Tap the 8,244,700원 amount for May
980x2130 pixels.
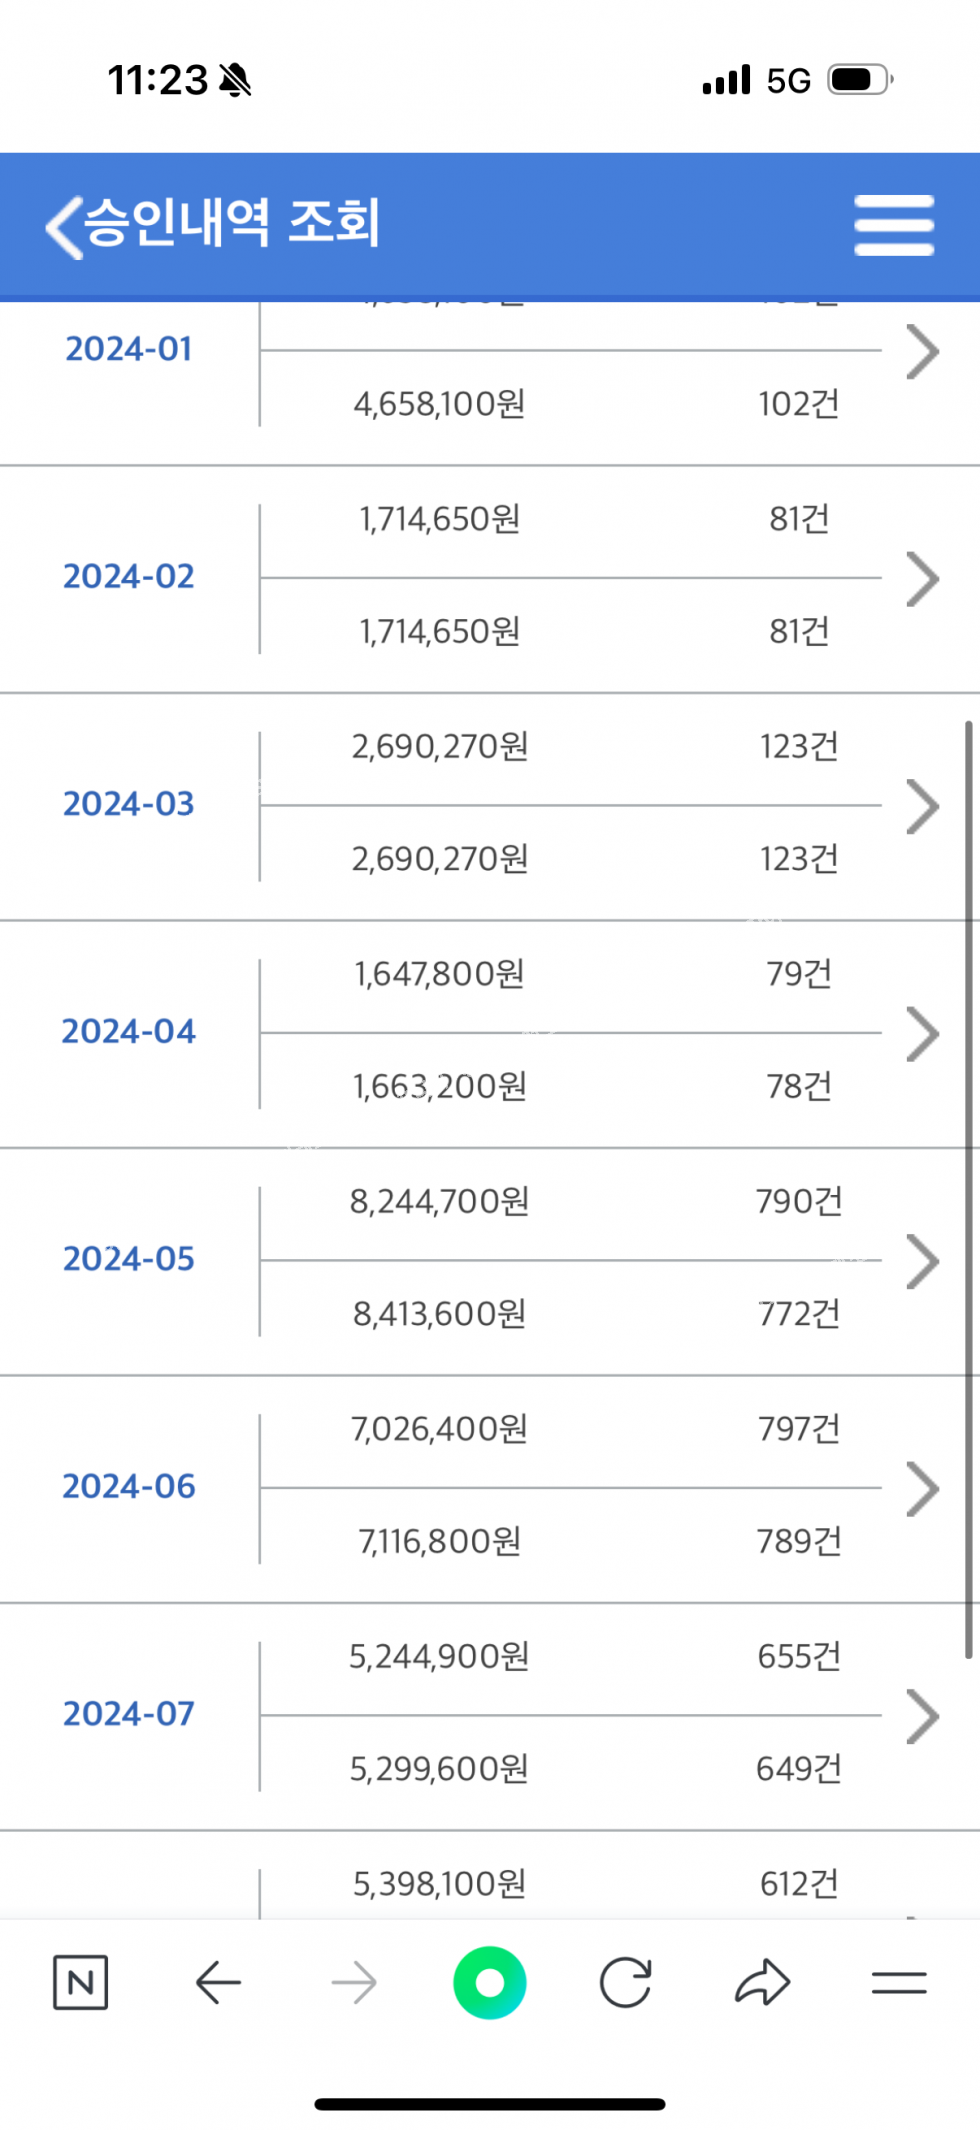439,1201
